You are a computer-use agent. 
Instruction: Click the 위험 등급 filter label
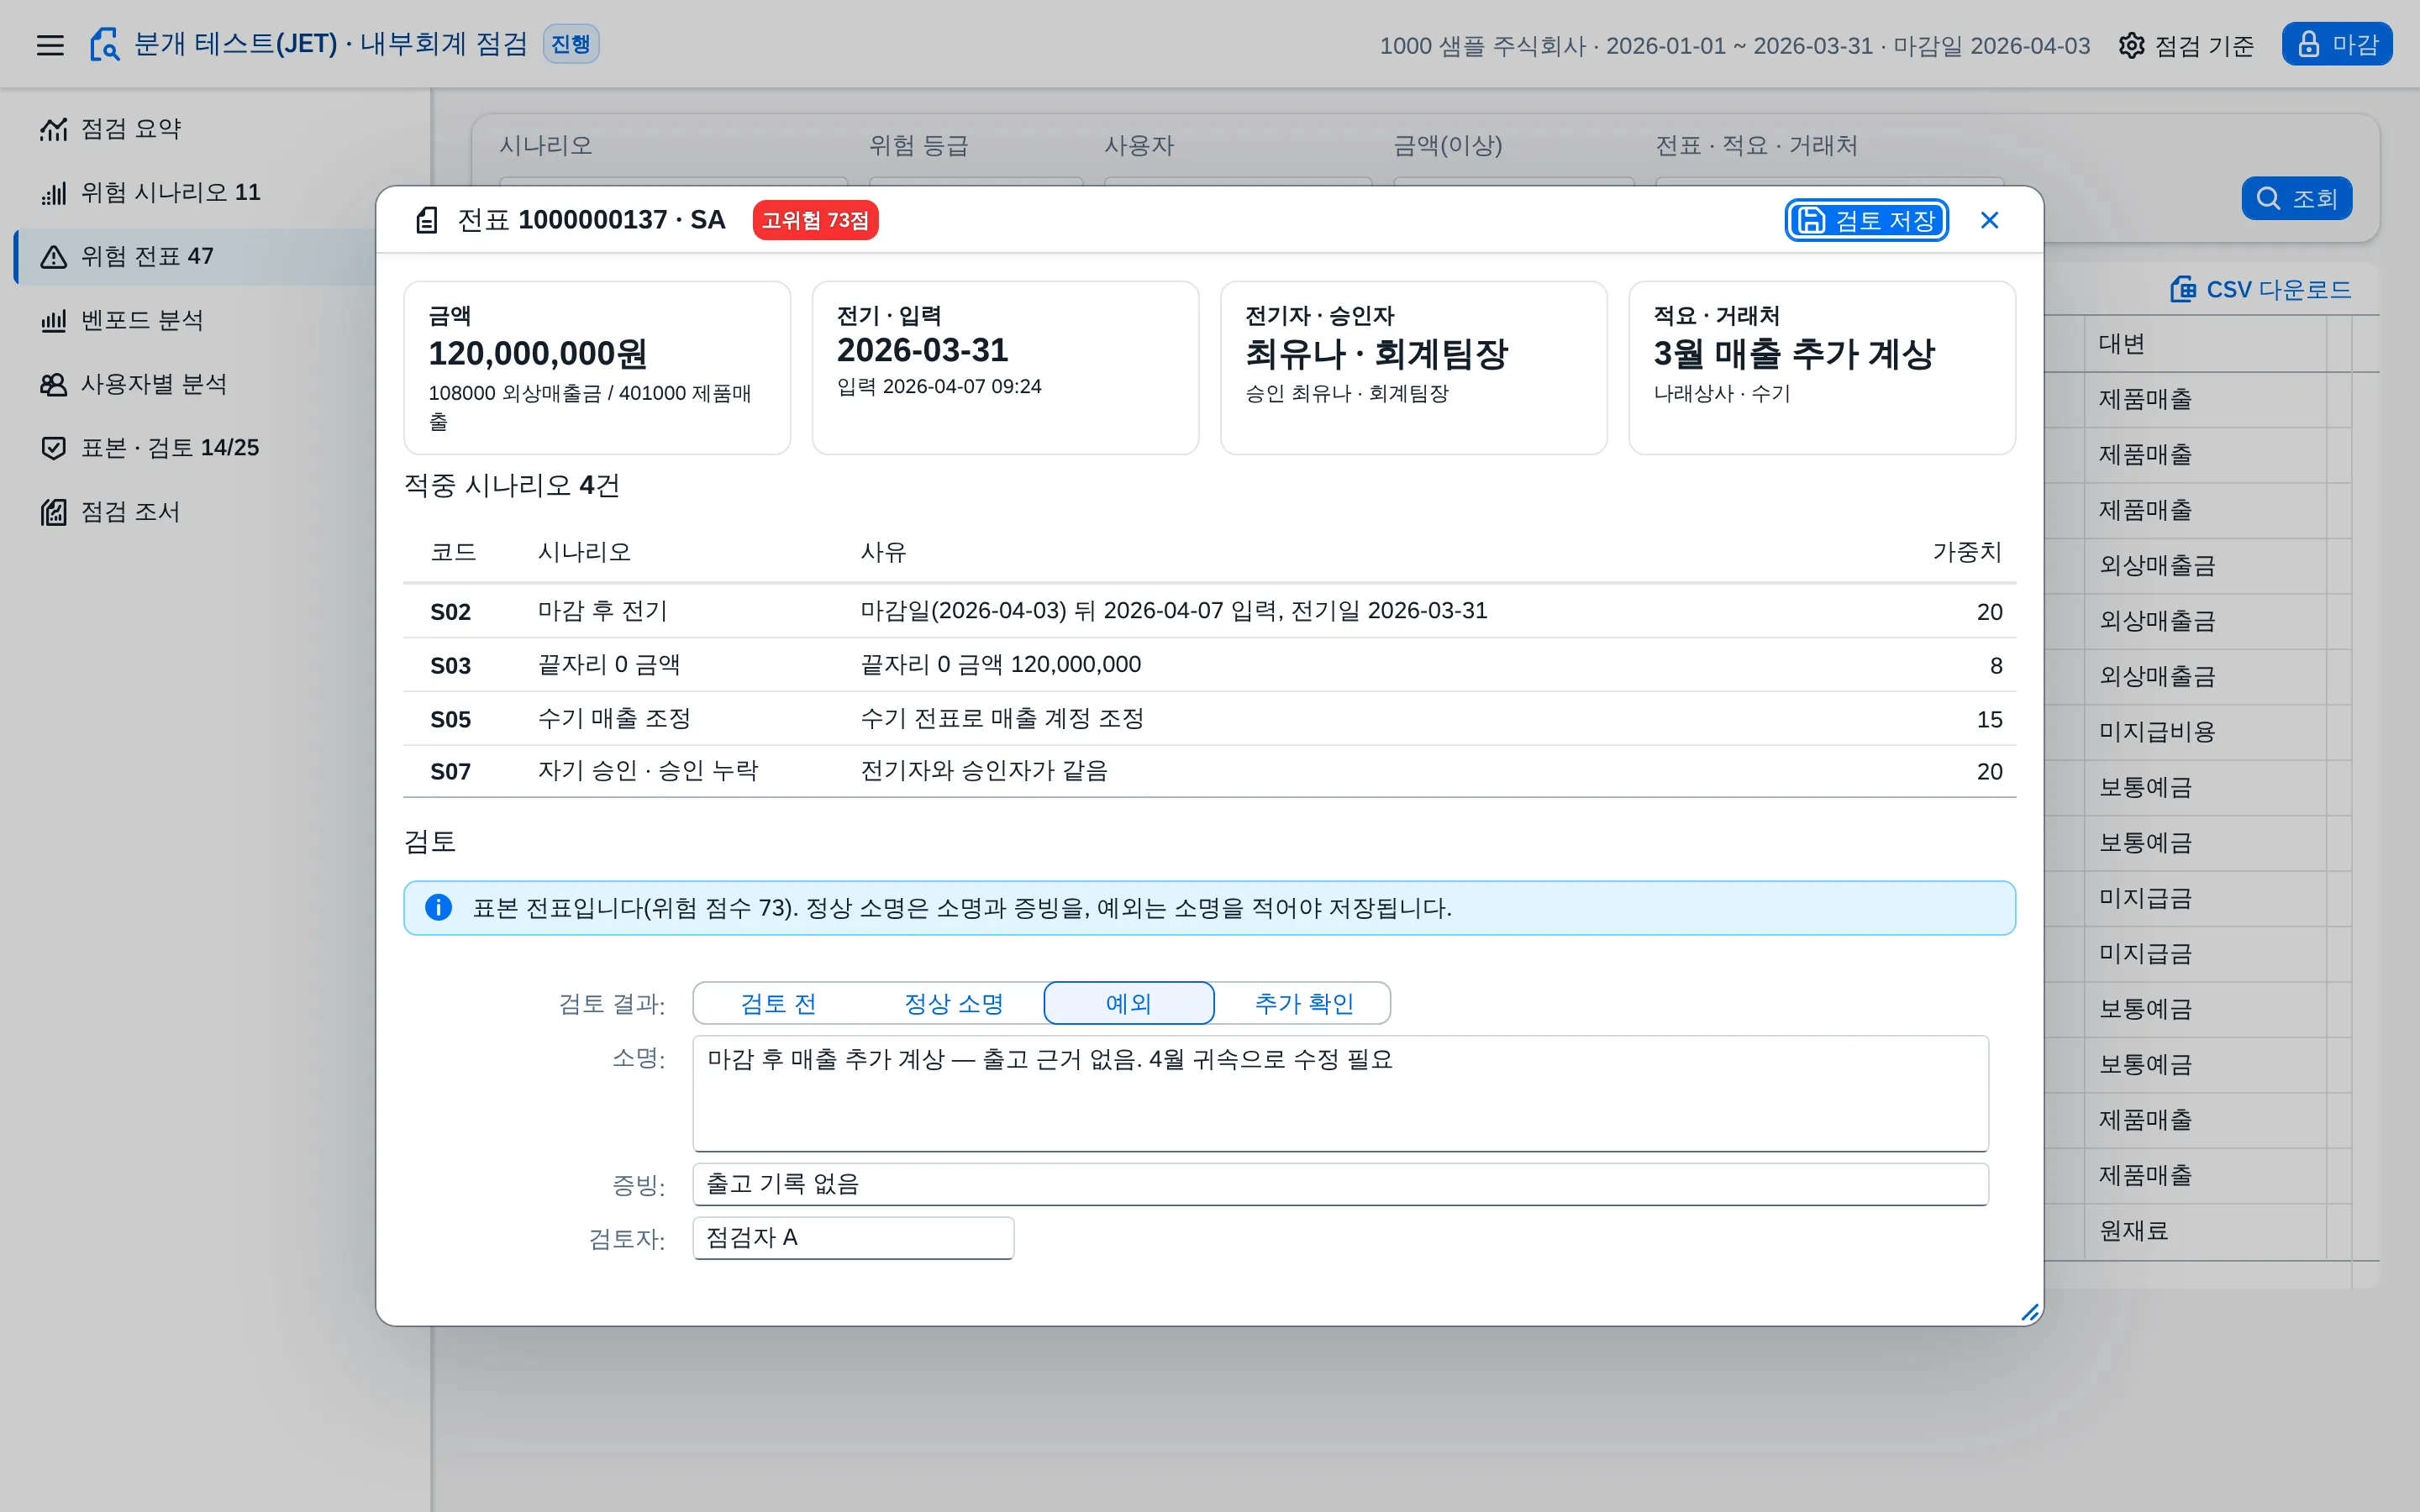[x=919, y=146]
